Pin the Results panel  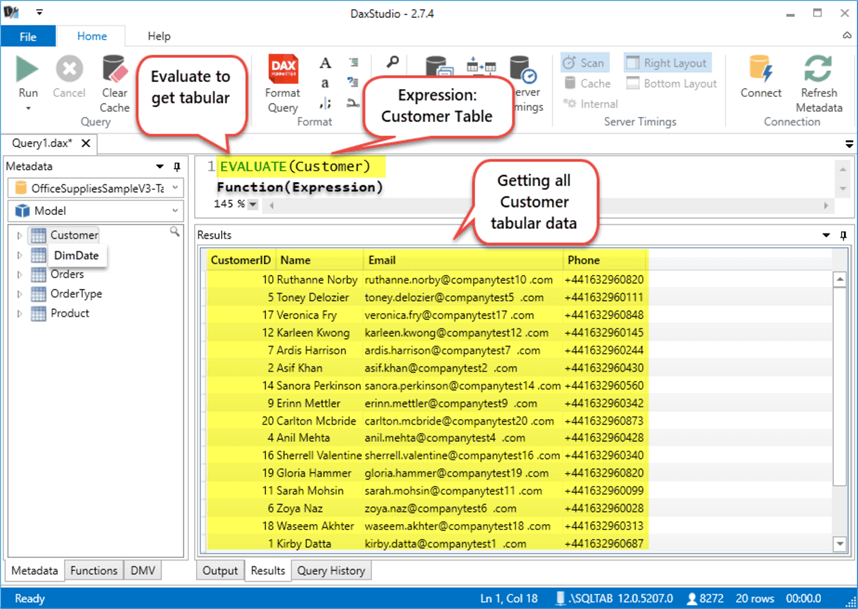(842, 235)
